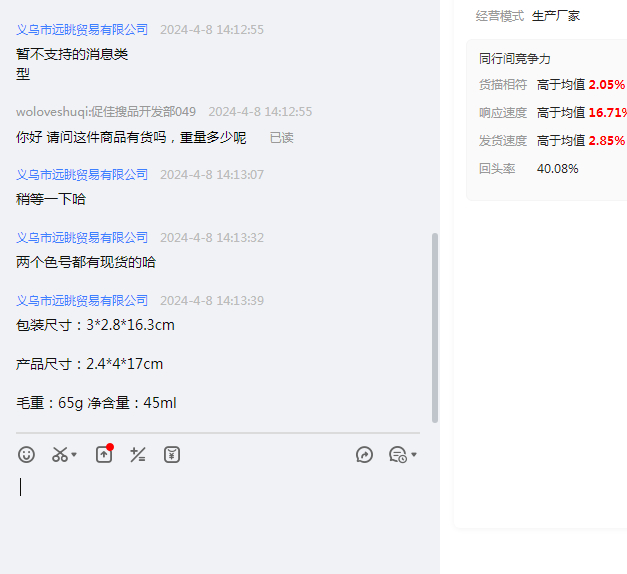The height and width of the screenshot is (574, 627).
Task: Click the 经营模式 生产厂家 label
Action: click(527, 16)
